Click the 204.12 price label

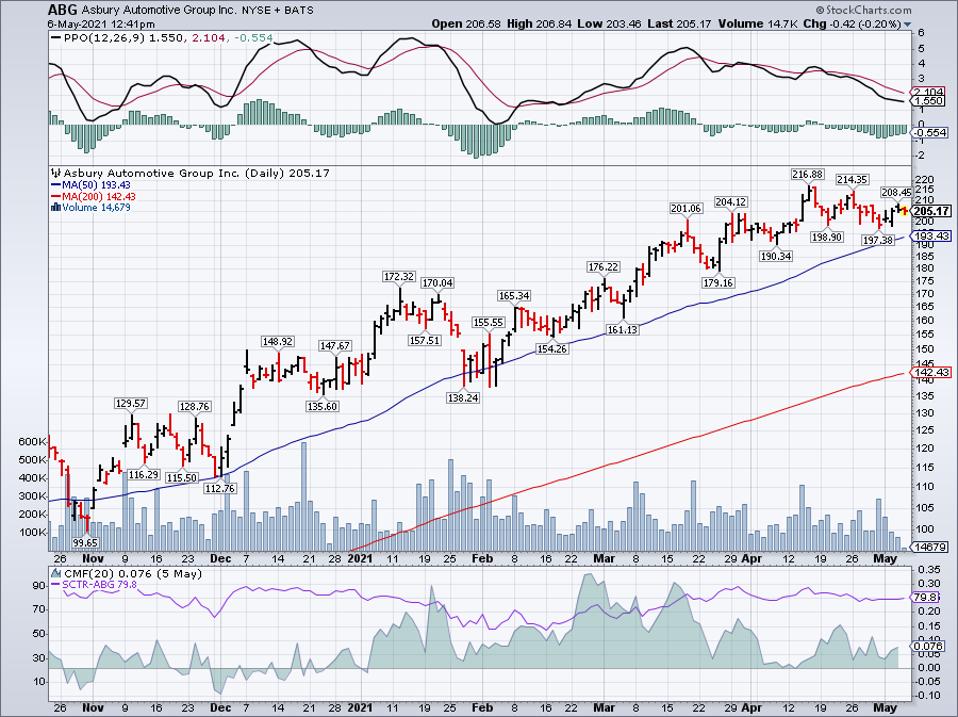[x=730, y=202]
